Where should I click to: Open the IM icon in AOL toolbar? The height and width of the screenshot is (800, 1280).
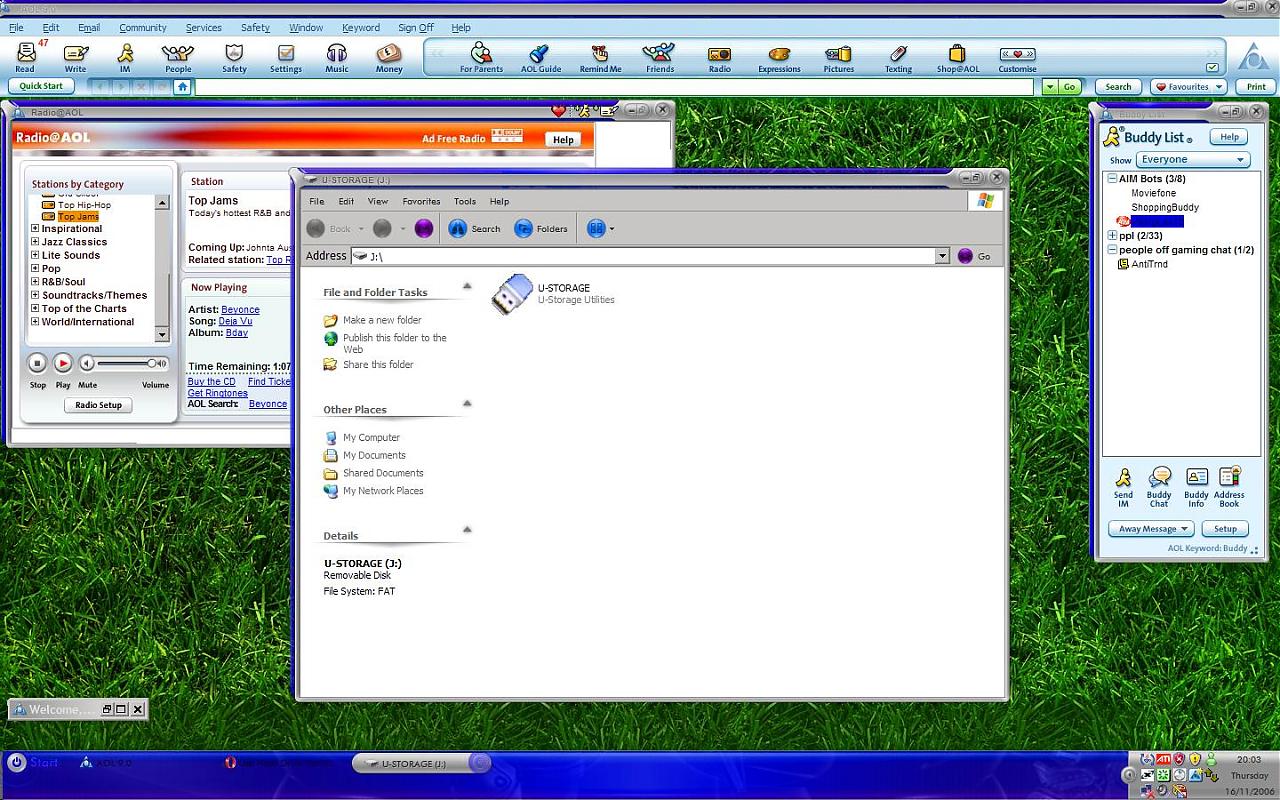[125, 57]
